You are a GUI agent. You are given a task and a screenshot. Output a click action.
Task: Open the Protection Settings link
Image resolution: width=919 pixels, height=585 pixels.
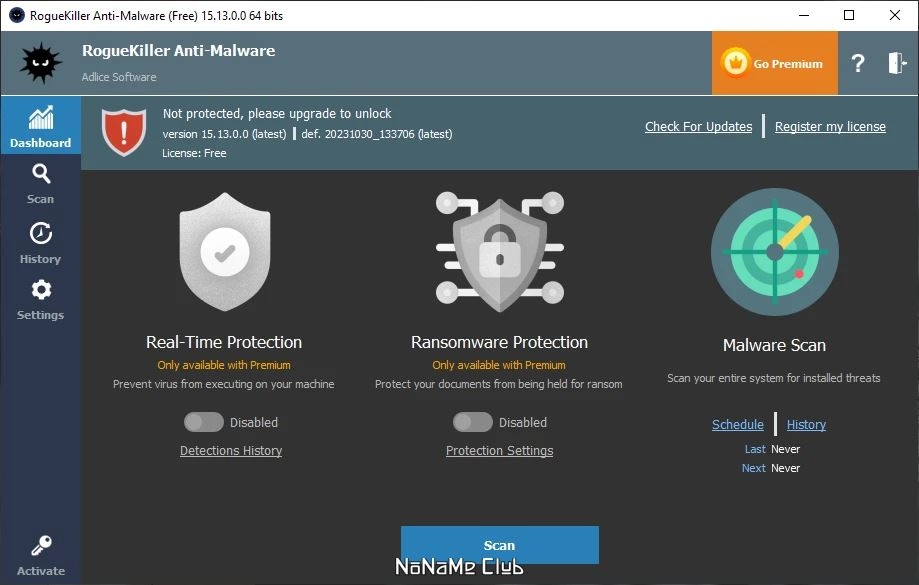pyautogui.click(x=499, y=451)
